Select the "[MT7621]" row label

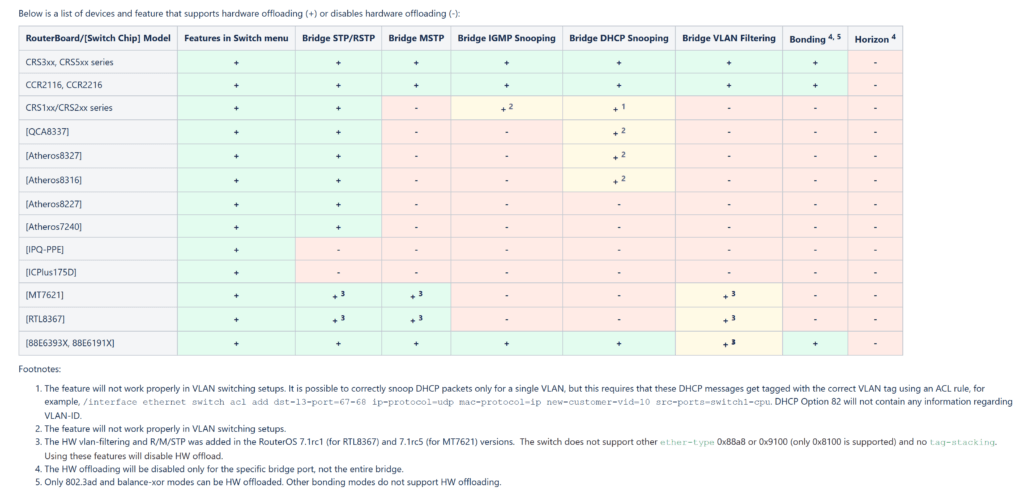click(98, 295)
